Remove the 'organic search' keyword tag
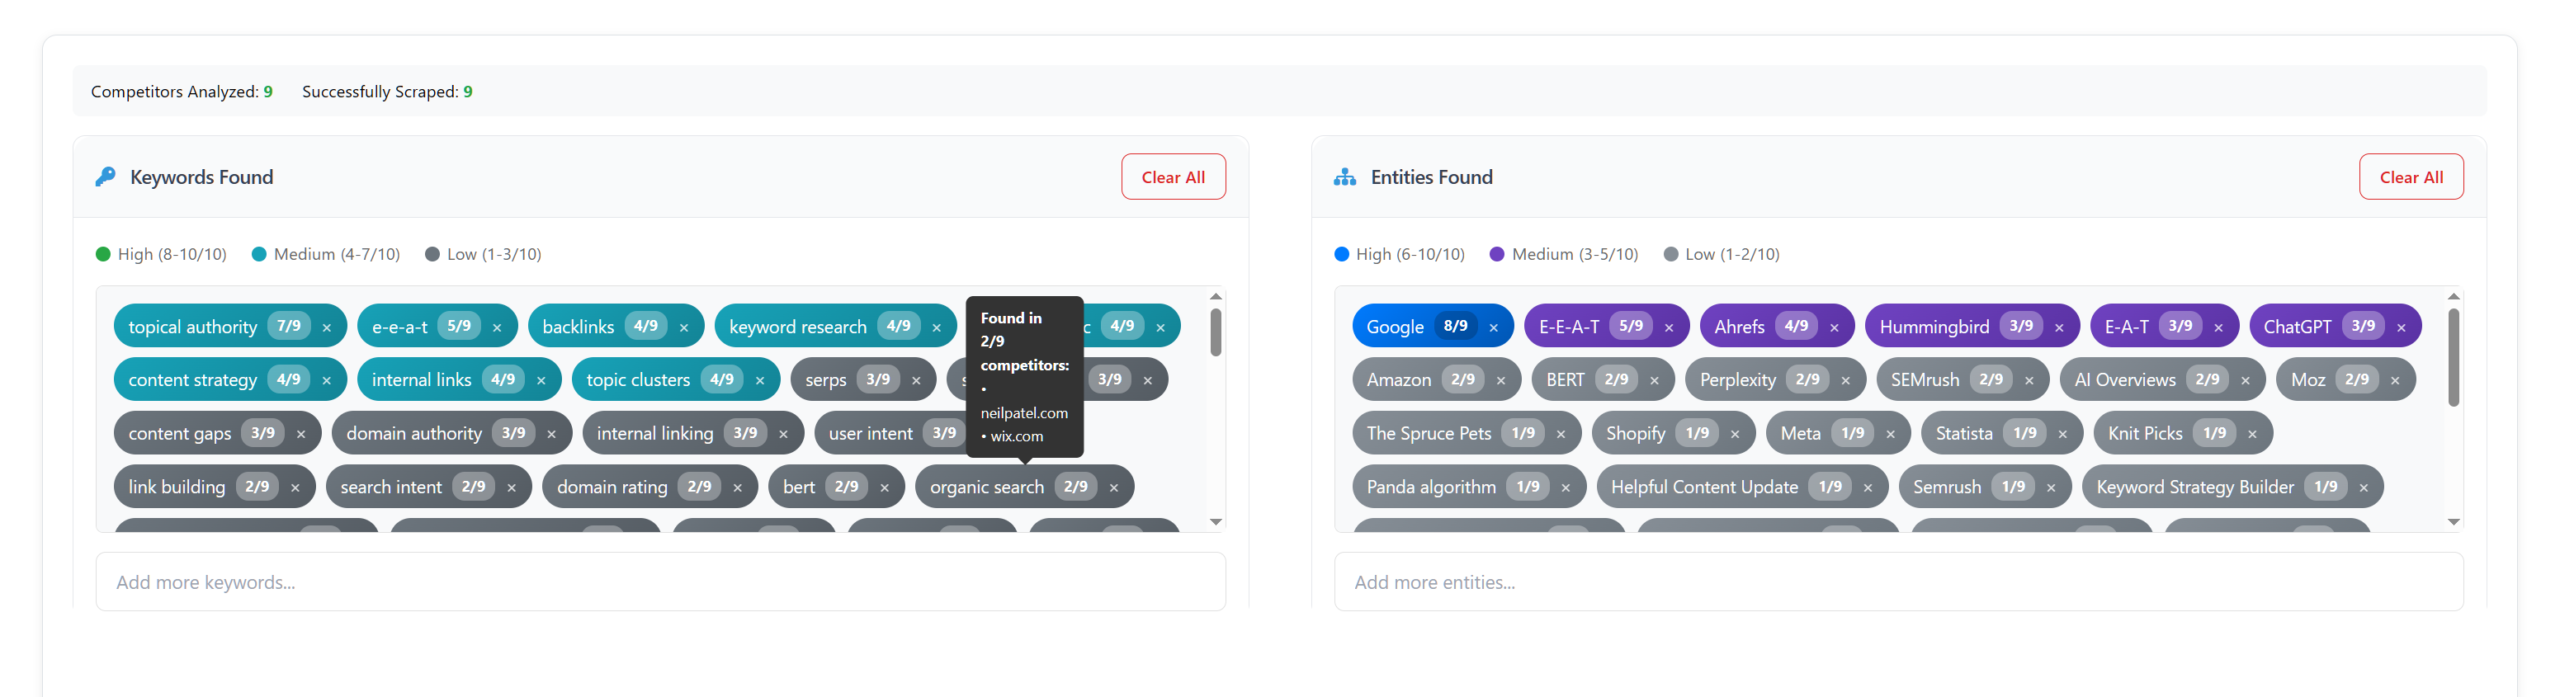Screen dimensions: 2560x697 (1114, 487)
